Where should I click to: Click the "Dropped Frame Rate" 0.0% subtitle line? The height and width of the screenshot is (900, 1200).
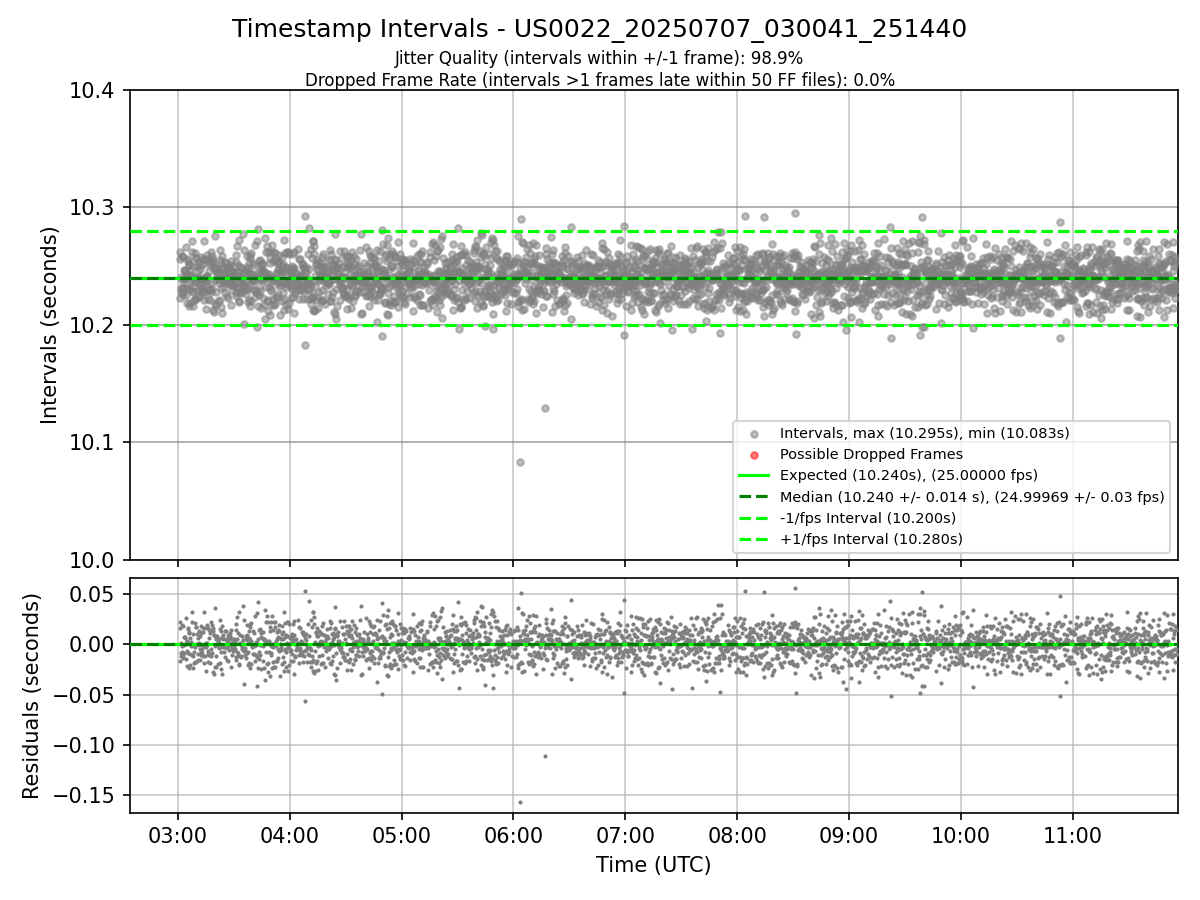pyautogui.click(x=599, y=80)
